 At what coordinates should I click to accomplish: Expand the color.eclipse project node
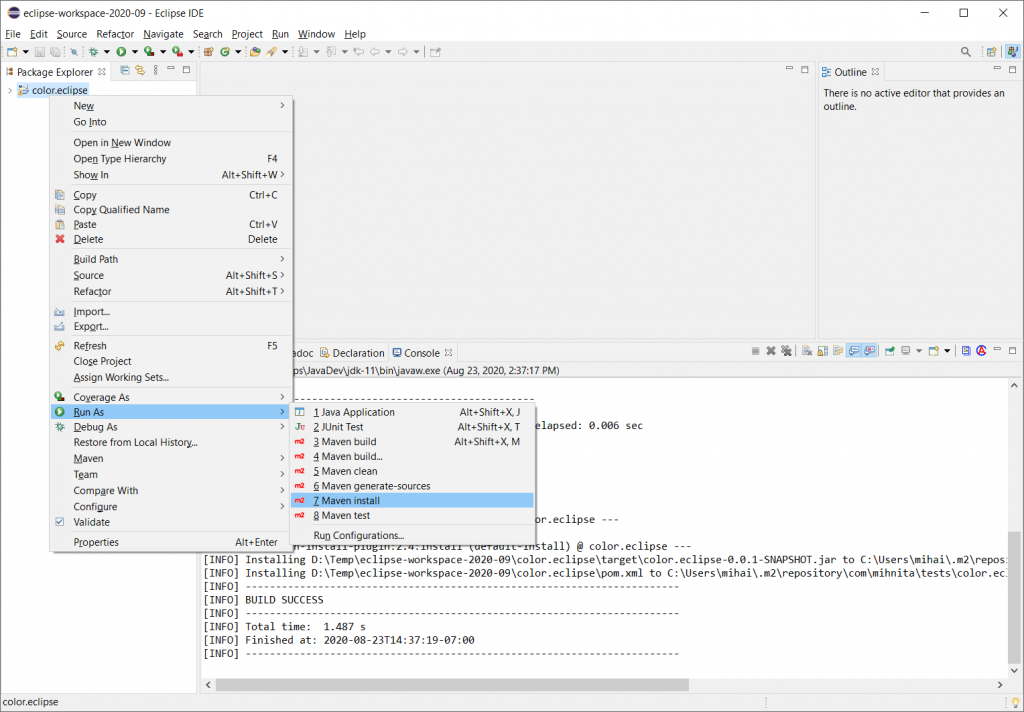(x=10, y=90)
